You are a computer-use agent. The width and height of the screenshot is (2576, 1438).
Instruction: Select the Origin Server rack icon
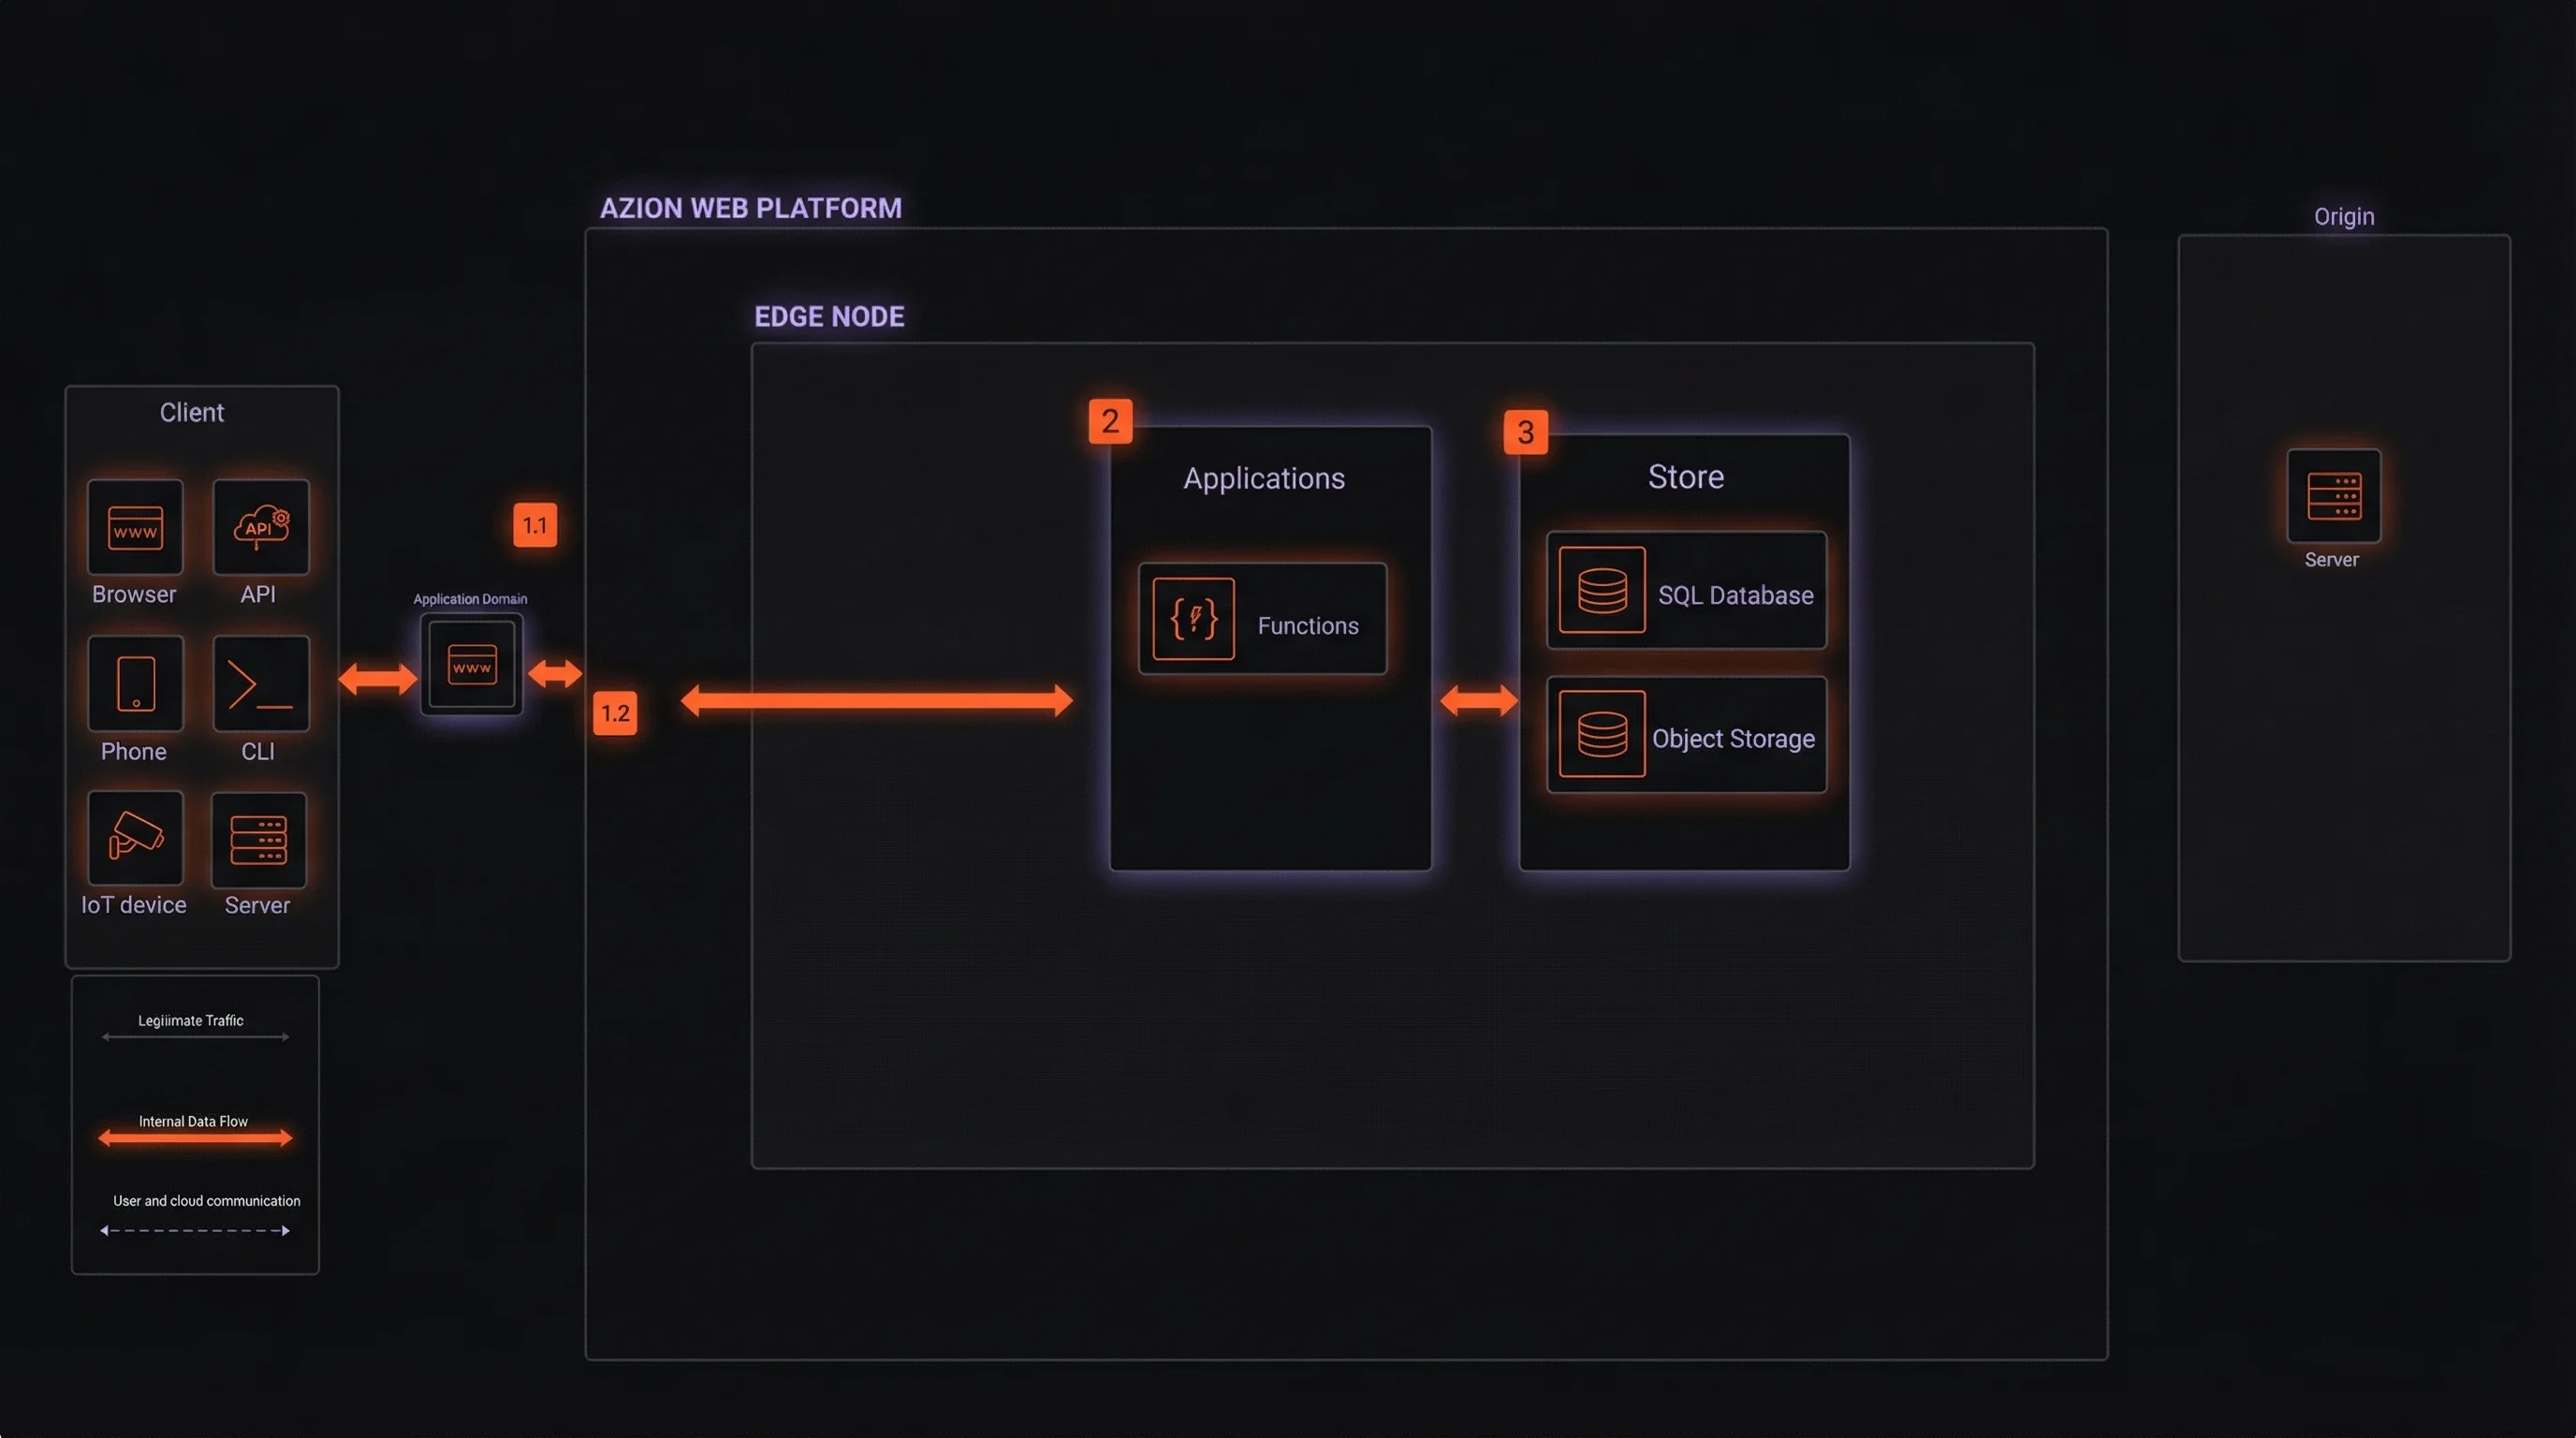coord(2334,496)
